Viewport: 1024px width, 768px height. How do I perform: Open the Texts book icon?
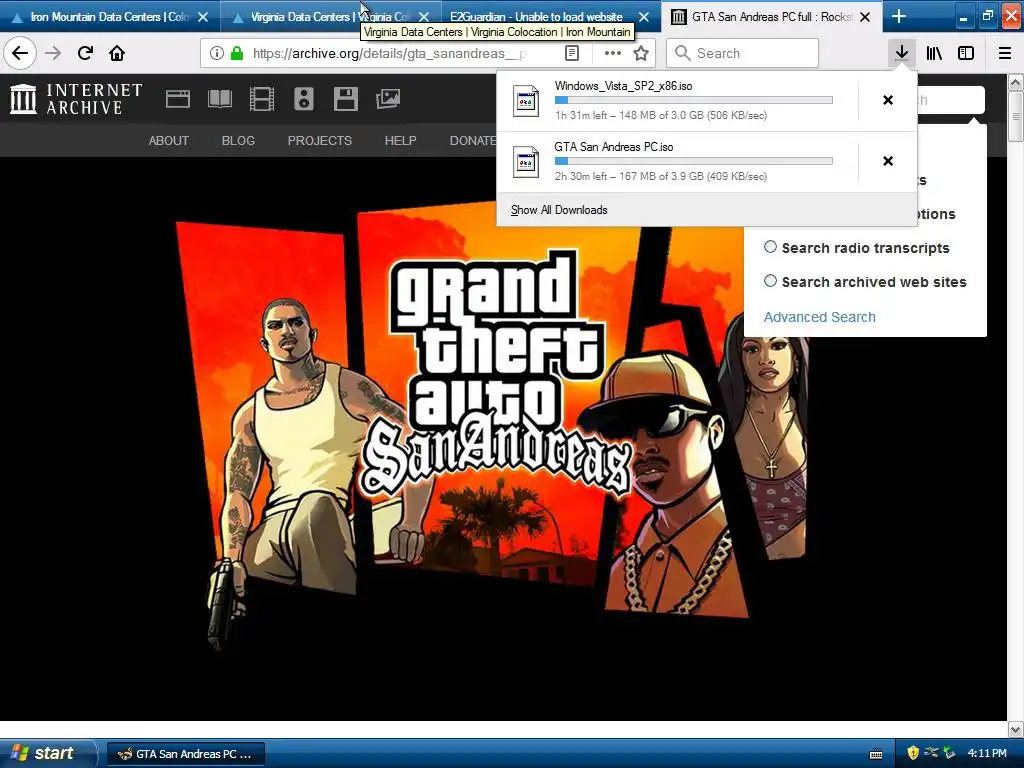[x=219, y=99]
